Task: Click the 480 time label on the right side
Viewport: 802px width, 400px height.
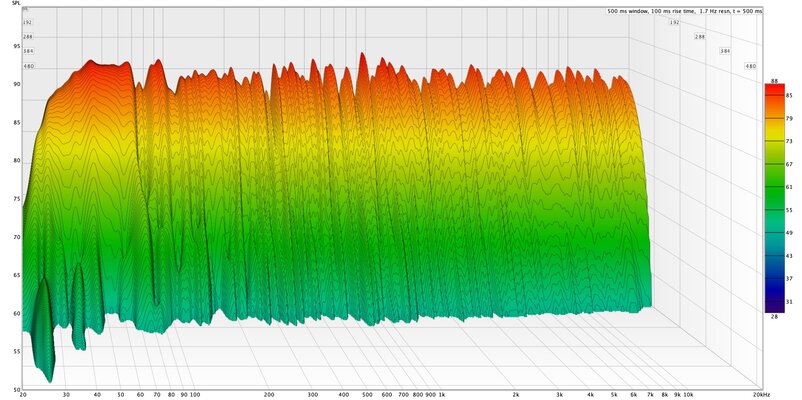Action: [x=750, y=66]
